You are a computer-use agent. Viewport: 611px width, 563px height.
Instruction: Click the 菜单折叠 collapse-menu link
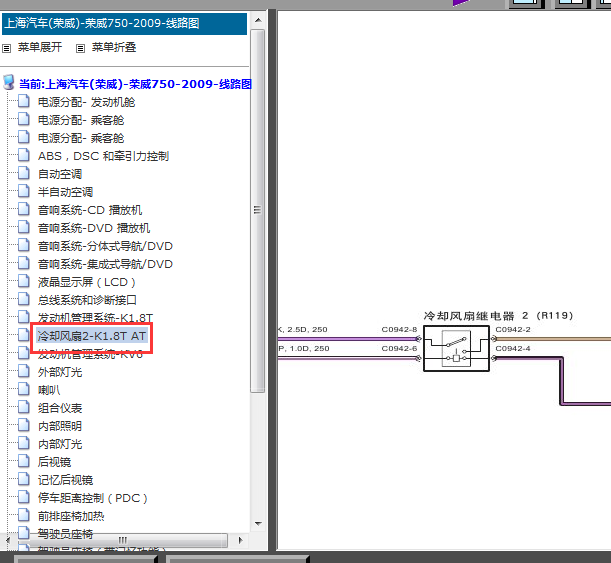pyautogui.click(x=114, y=48)
